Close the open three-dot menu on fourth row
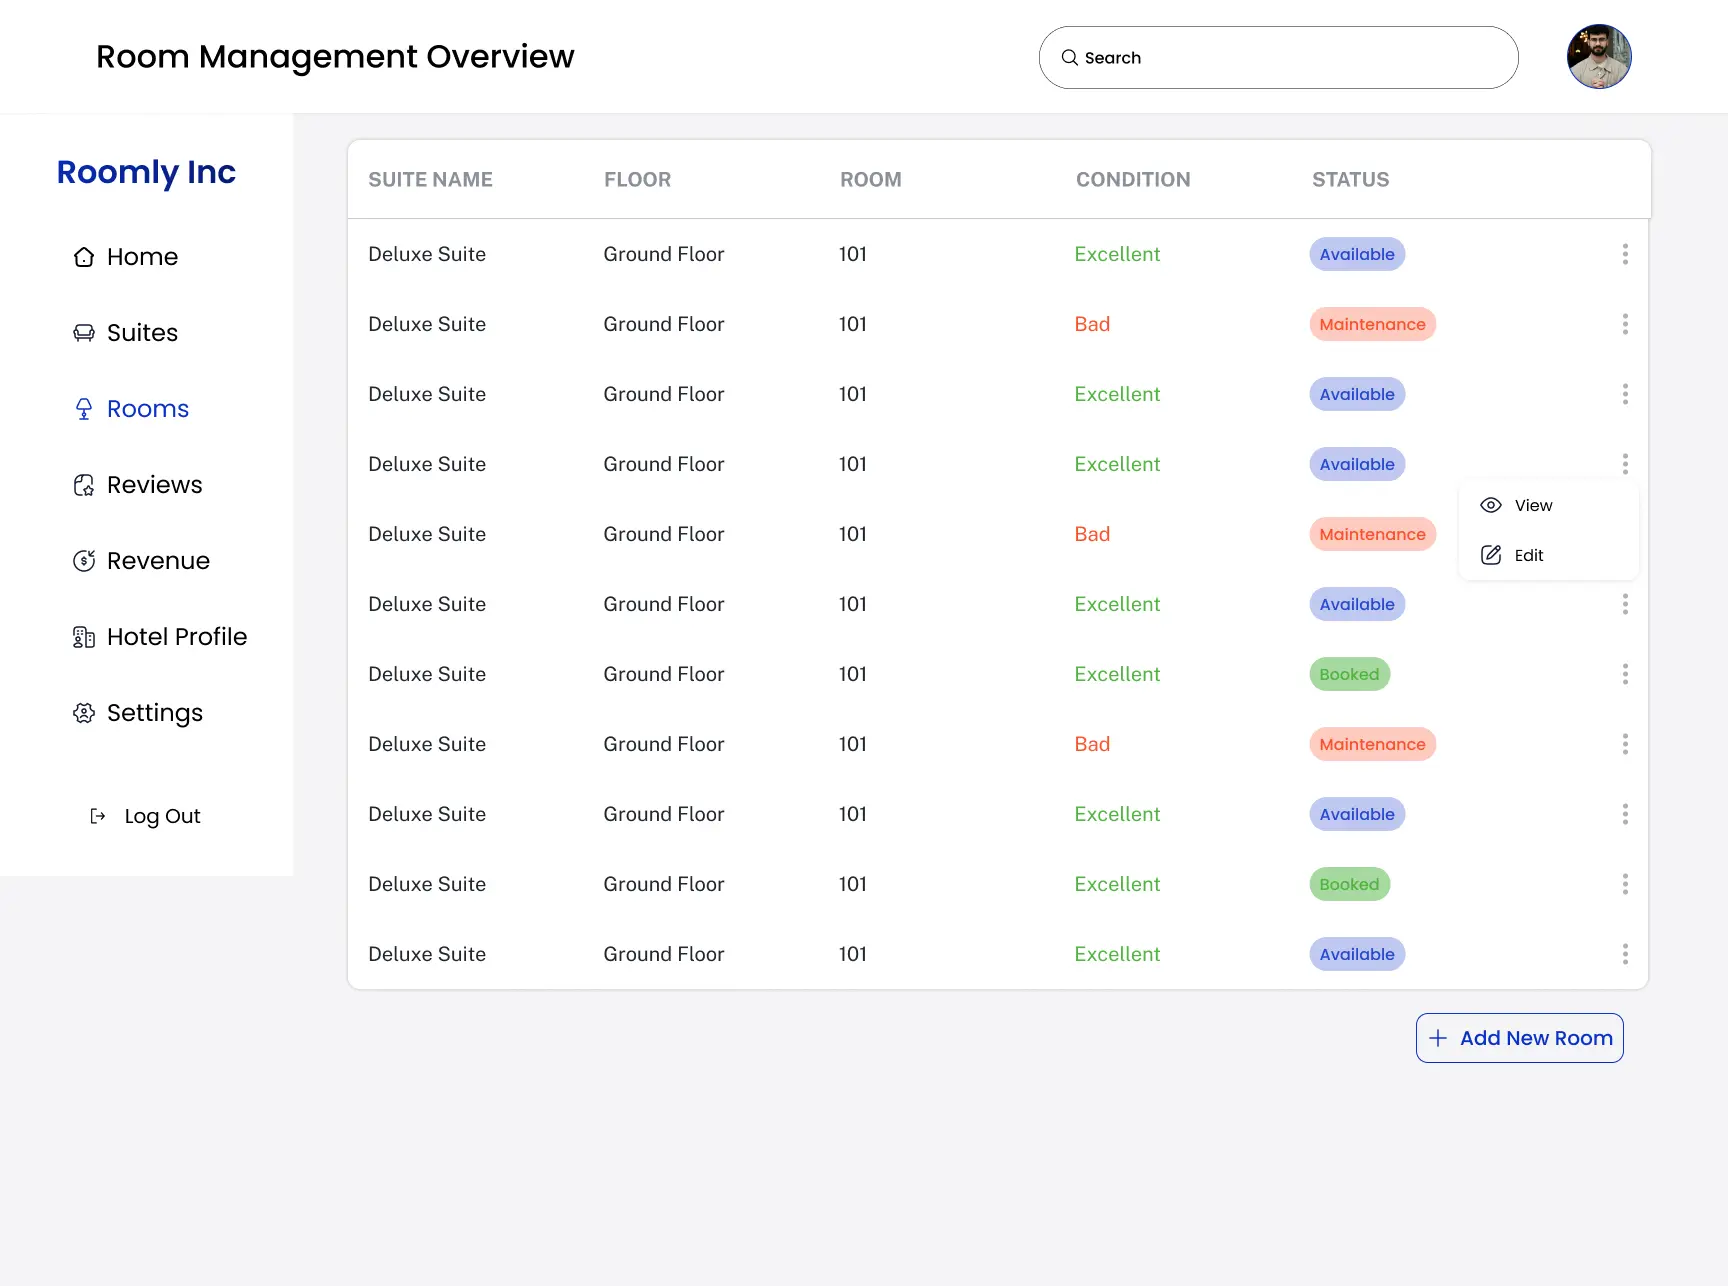Image resolution: width=1728 pixels, height=1286 pixels. pyautogui.click(x=1625, y=464)
